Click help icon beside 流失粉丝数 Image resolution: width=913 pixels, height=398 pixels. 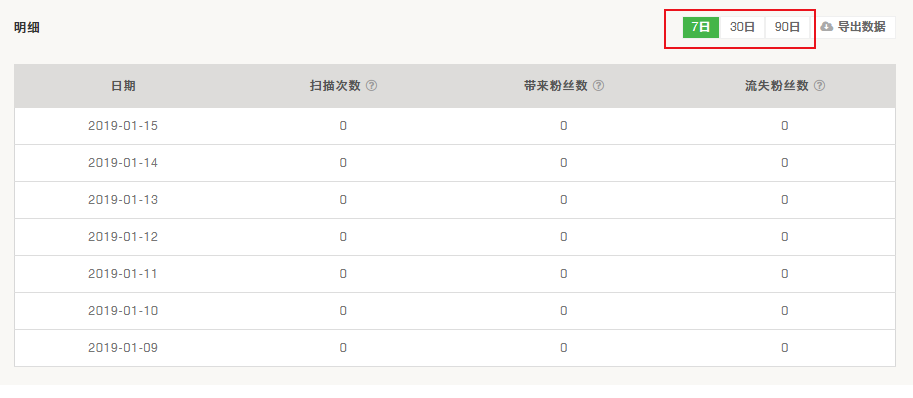pos(819,86)
